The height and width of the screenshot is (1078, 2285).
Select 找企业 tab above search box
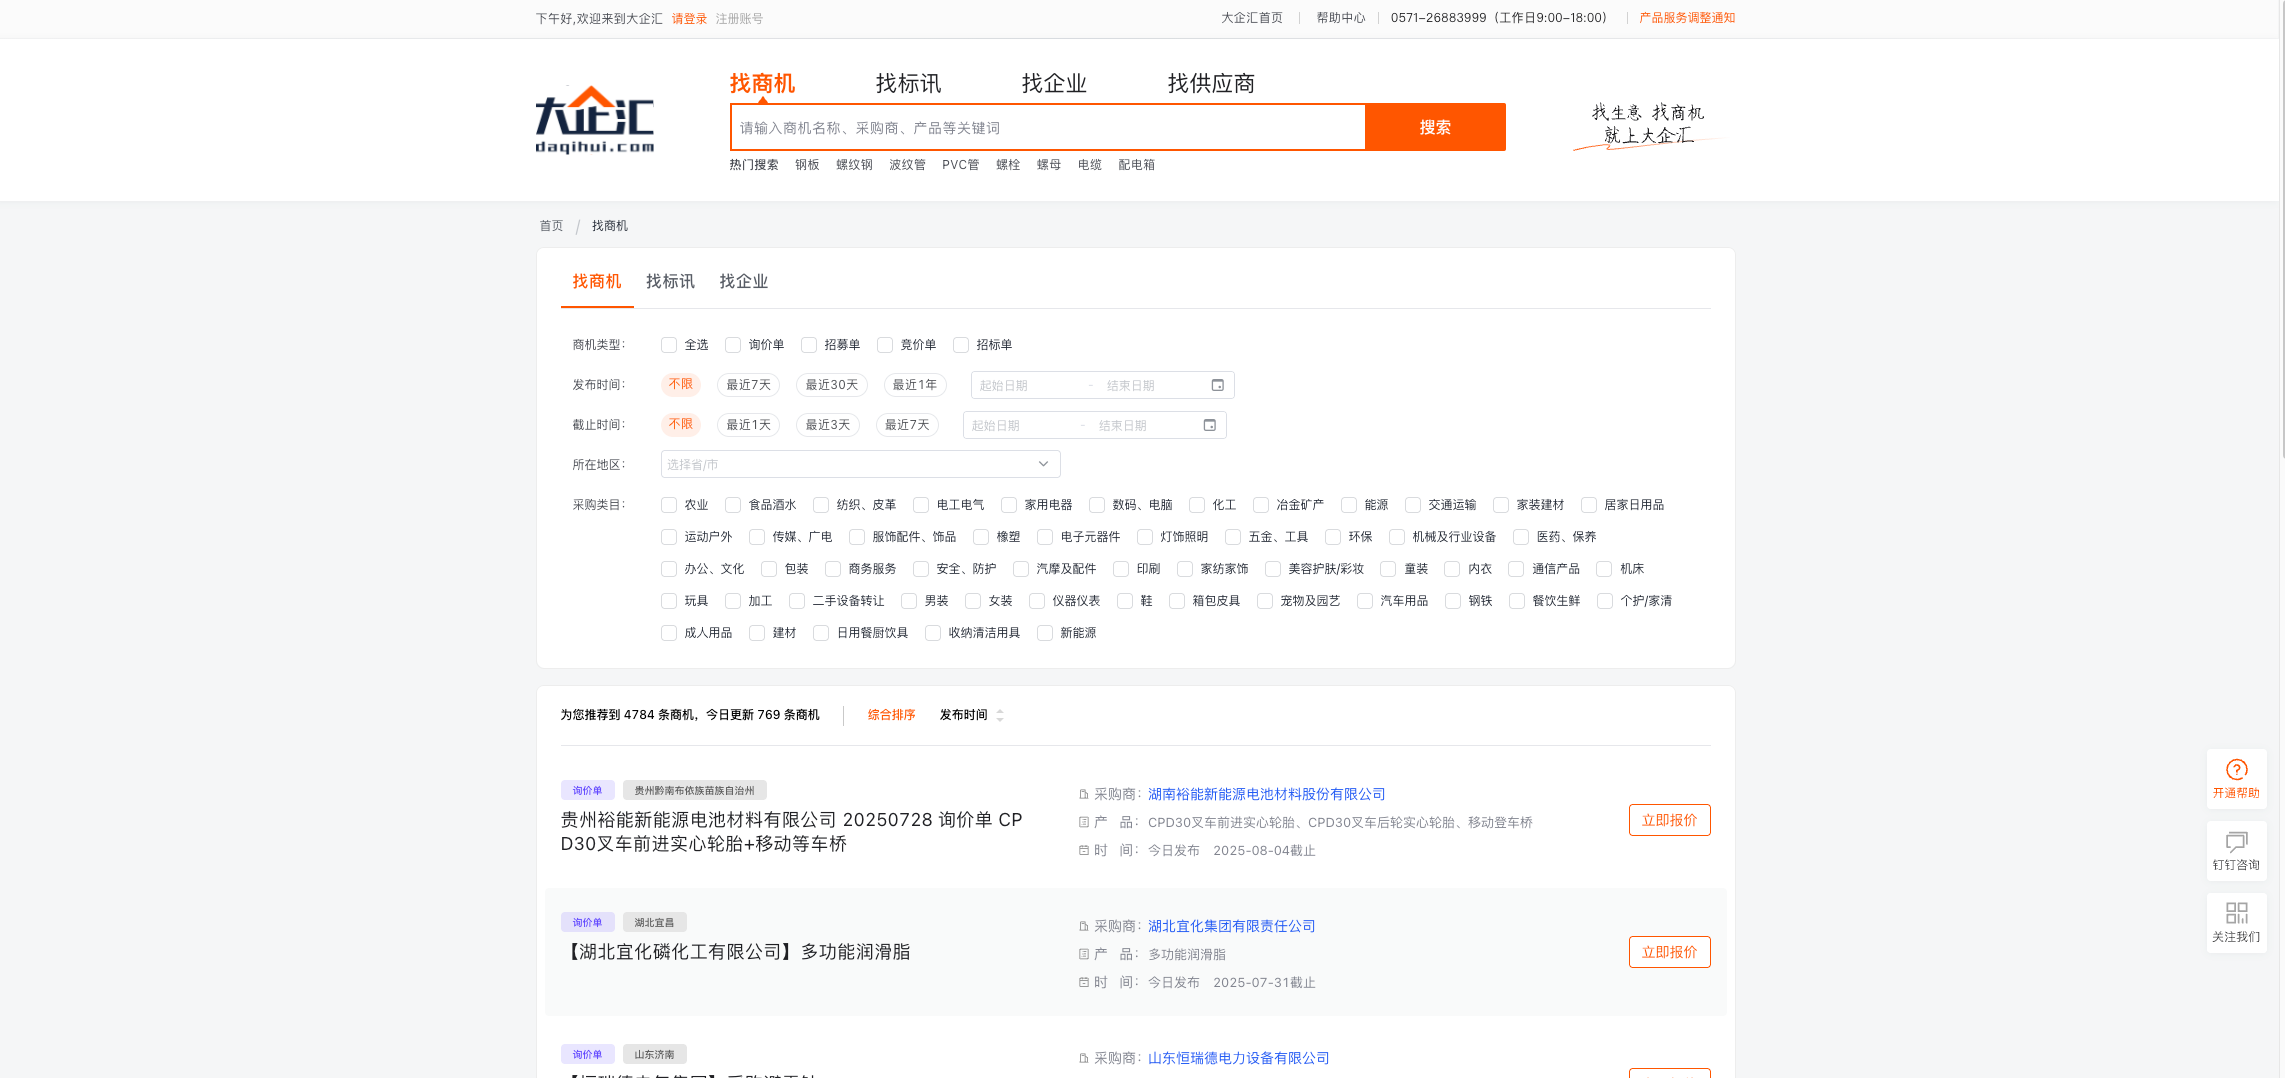pyautogui.click(x=1054, y=83)
